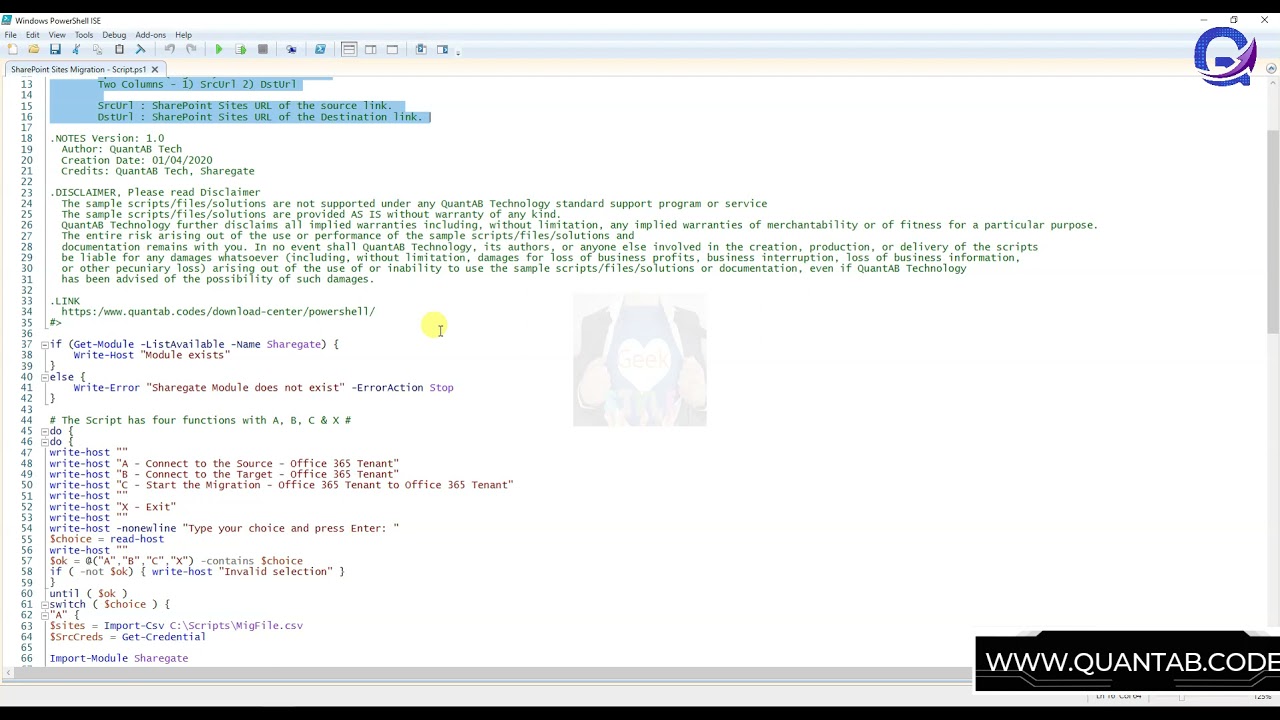The height and width of the screenshot is (720, 1280).
Task: Click the horizontal scrollbar of the script pane
Action: point(486,672)
